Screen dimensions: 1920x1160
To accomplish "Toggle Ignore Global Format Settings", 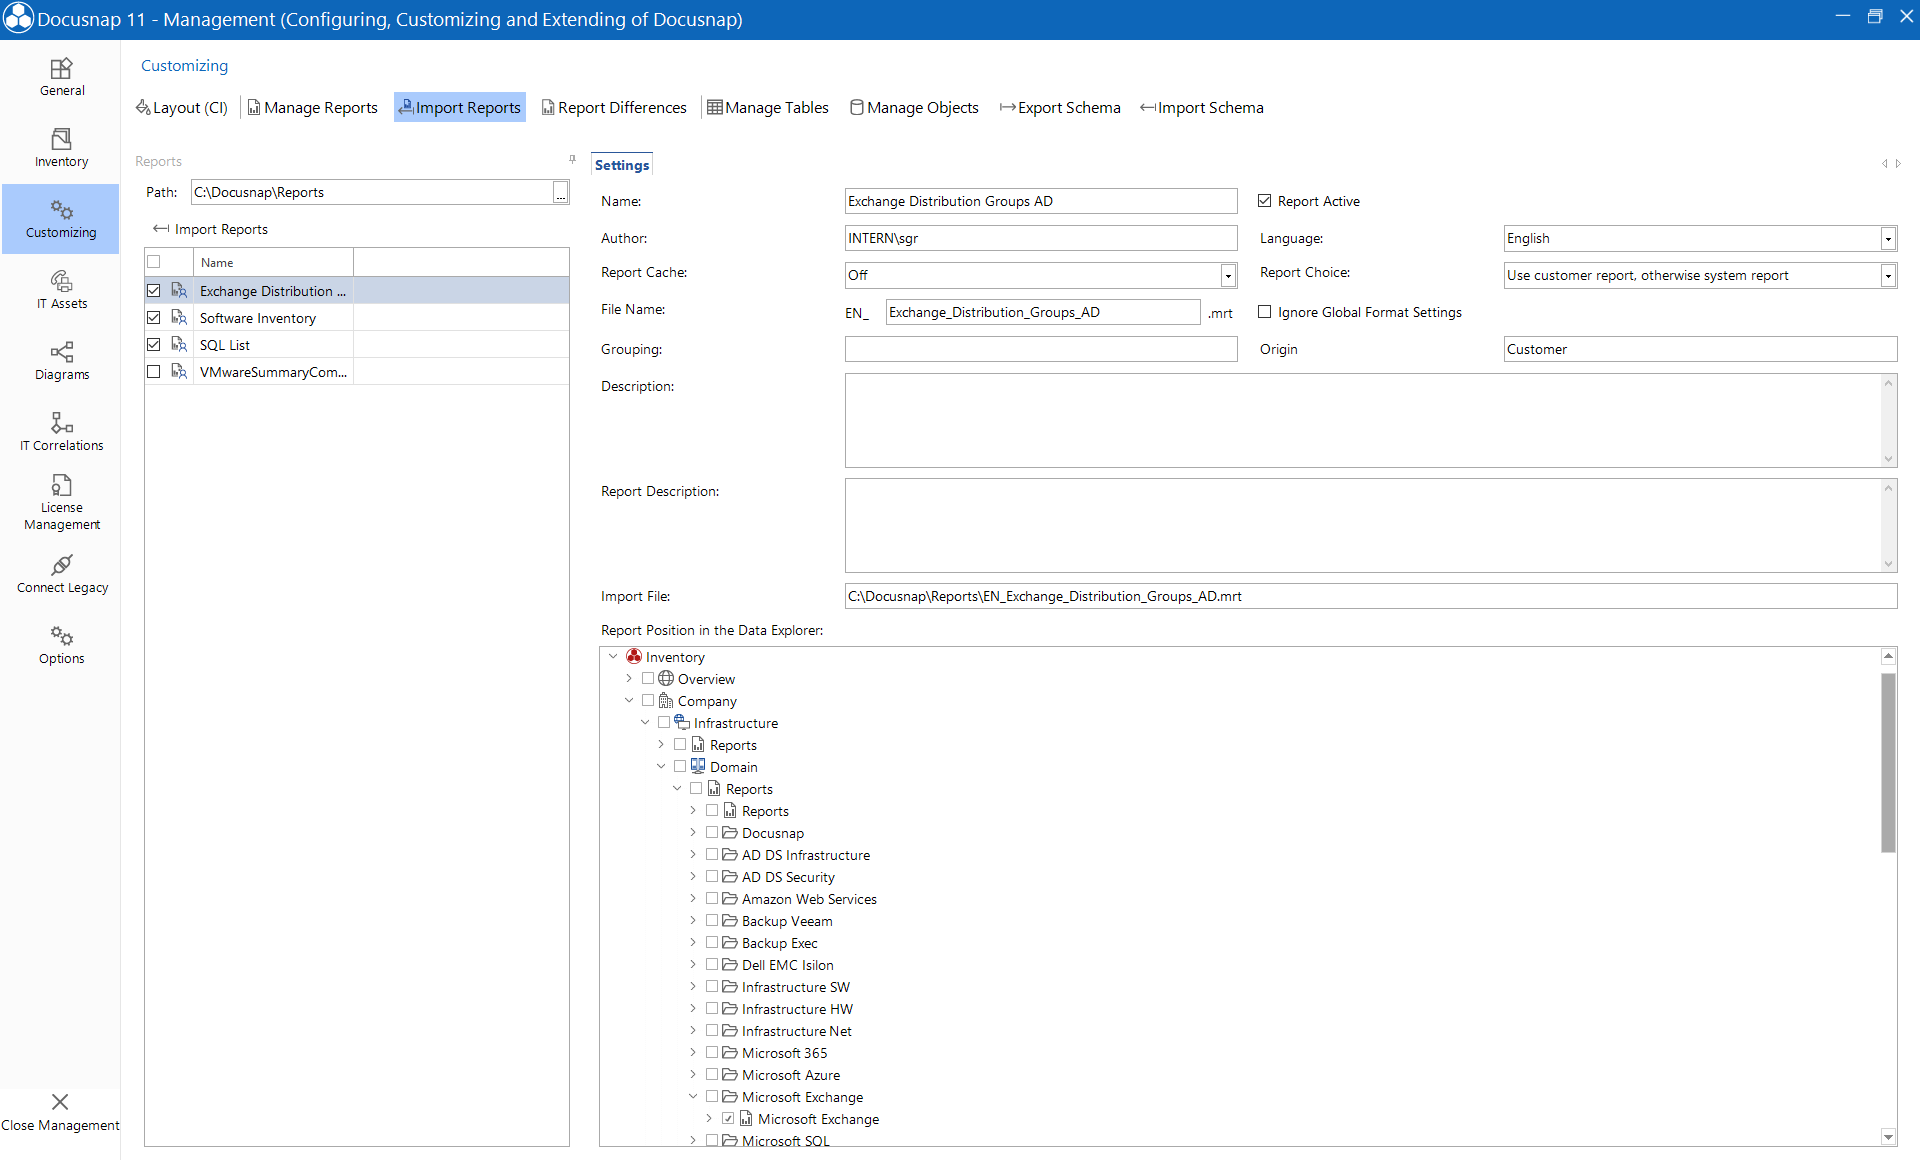I will [1264, 312].
